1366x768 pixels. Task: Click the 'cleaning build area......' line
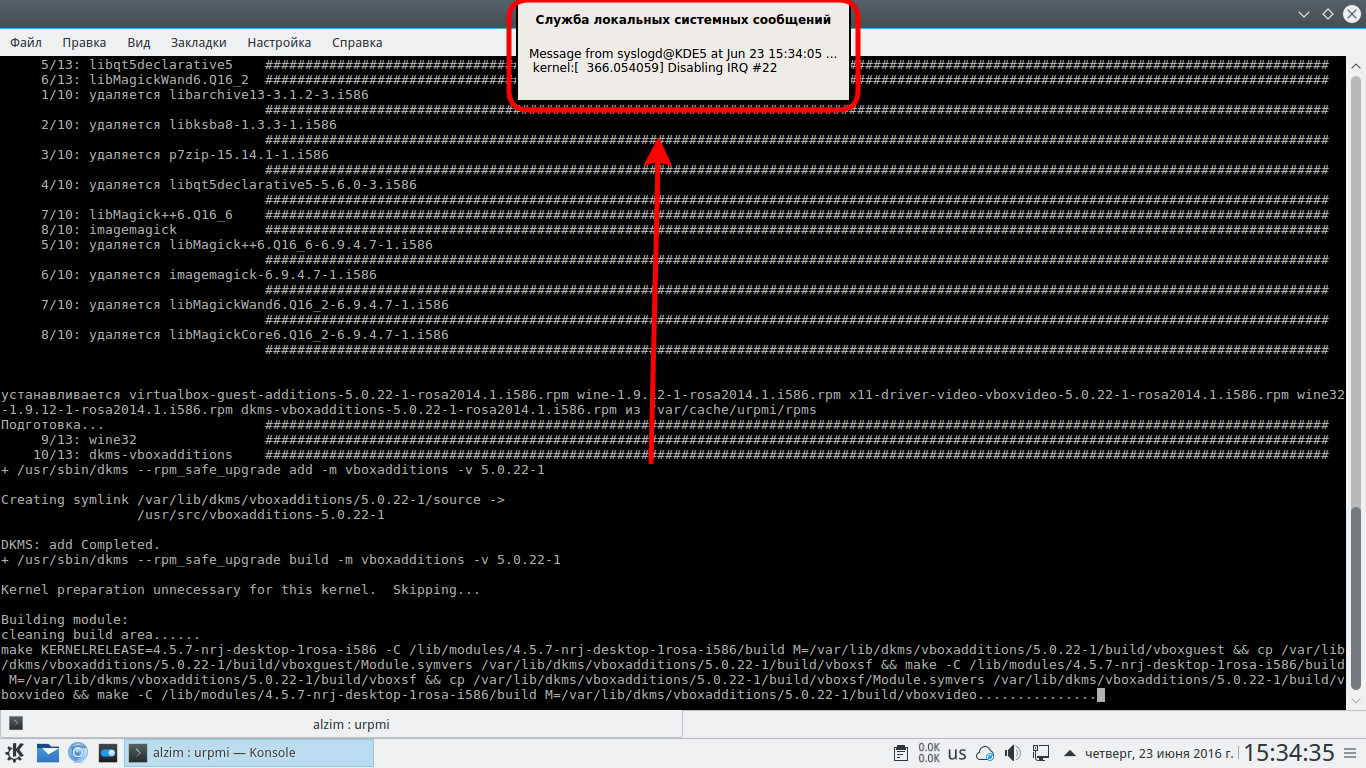[101, 635]
